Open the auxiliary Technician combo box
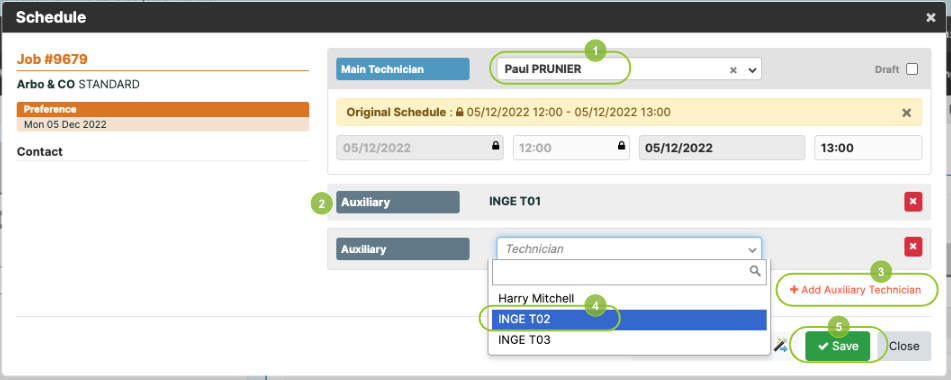This screenshot has width=951, height=380. (629, 249)
